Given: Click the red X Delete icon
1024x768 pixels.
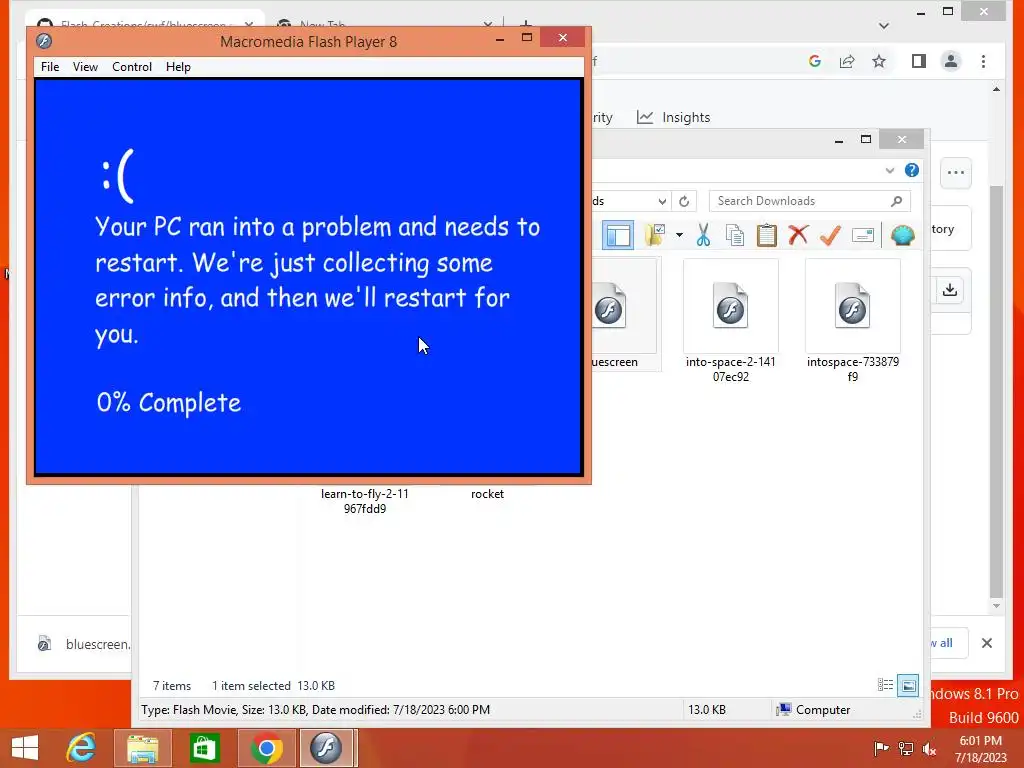Looking at the screenshot, I should click(798, 235).
